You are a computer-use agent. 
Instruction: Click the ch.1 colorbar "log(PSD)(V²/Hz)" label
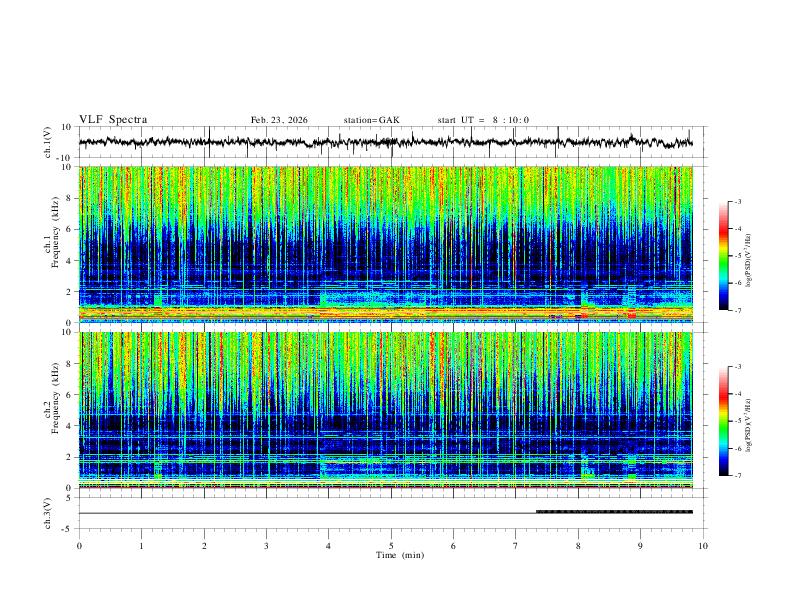coord(748,261)
